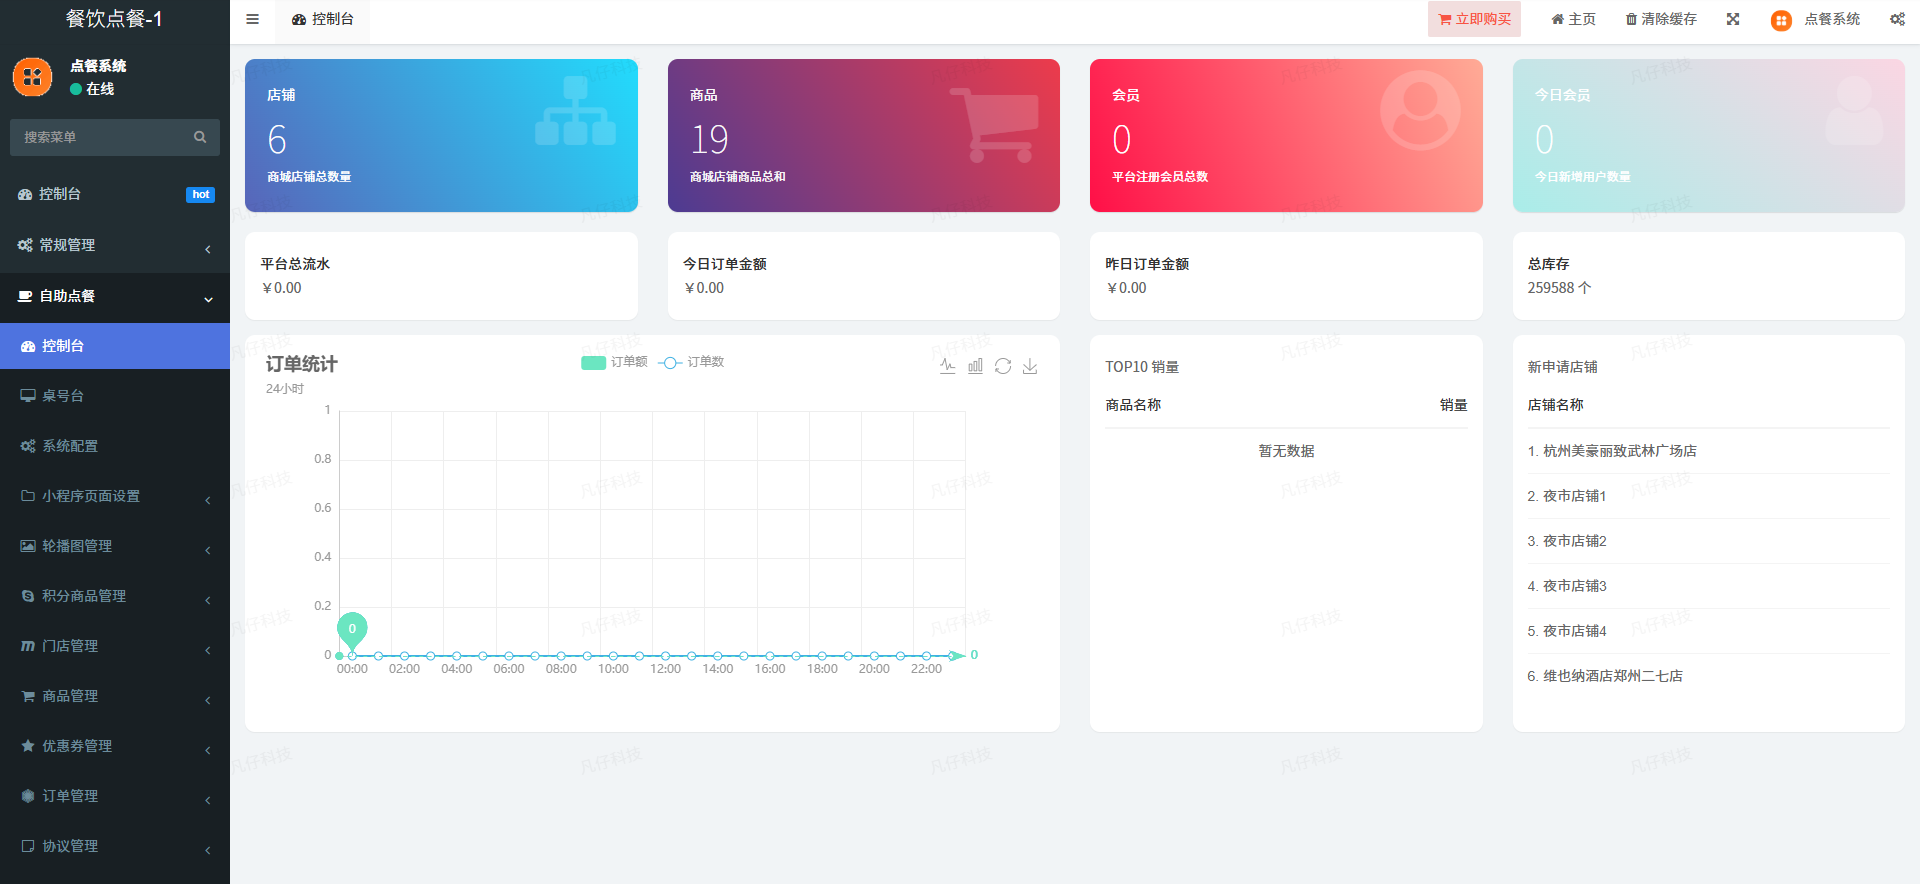
Task: Select the 控制台 tab in top bar
Action: [x=323, y=19]
